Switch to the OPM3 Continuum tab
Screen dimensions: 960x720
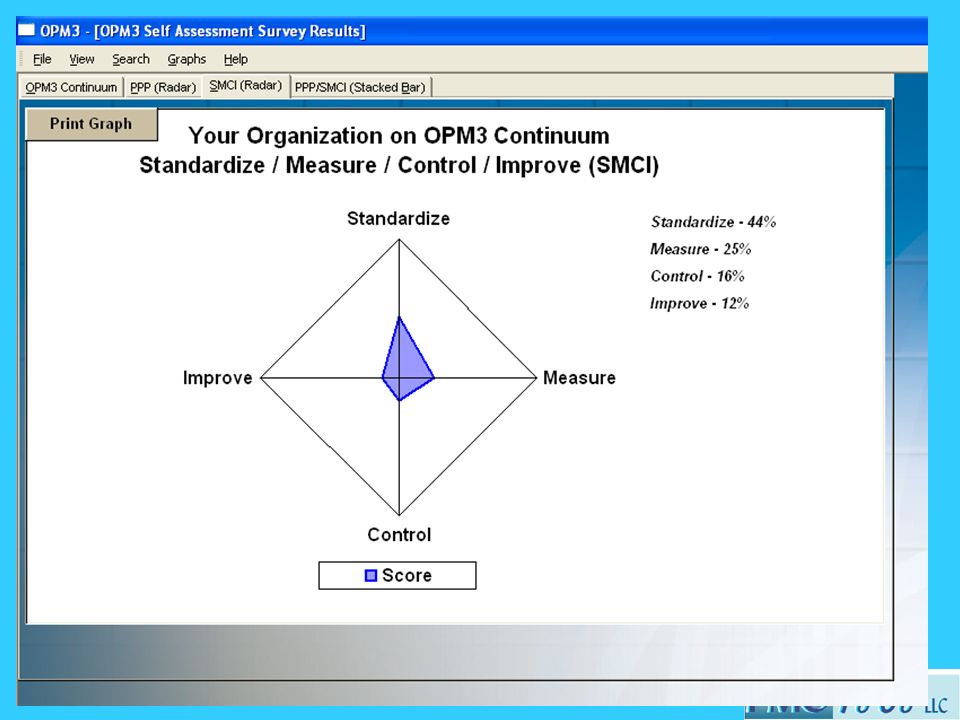coord(71,88)
